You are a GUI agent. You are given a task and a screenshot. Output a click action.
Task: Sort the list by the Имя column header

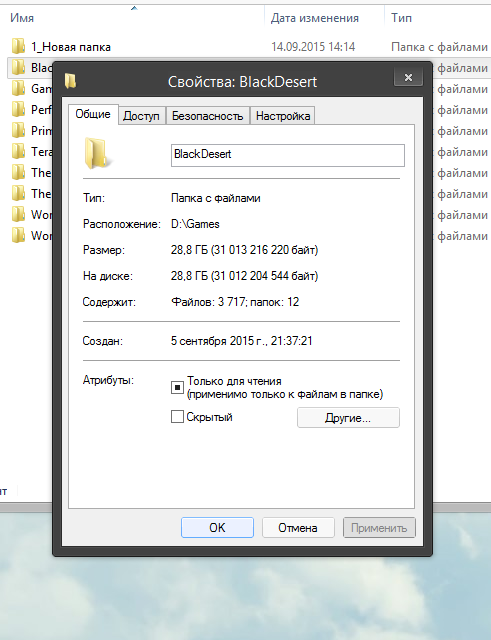(22, 18)
